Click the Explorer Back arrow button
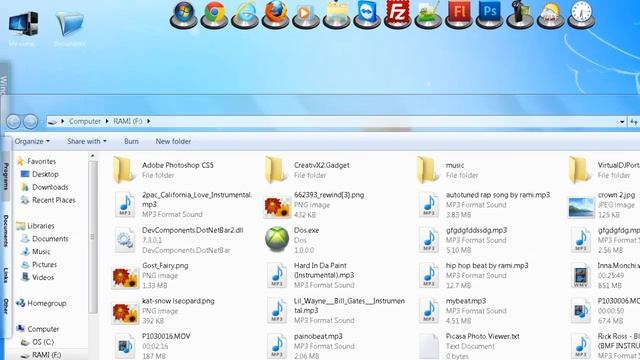 click(13, 121)
